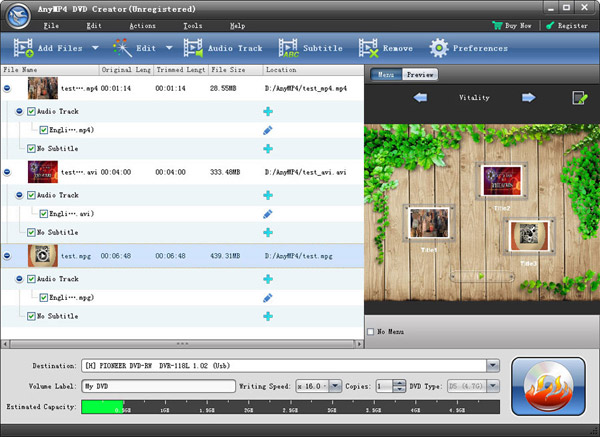Click the Buy Now link
600x437 pixels.
pyautogui.click(x=517, y=24)
